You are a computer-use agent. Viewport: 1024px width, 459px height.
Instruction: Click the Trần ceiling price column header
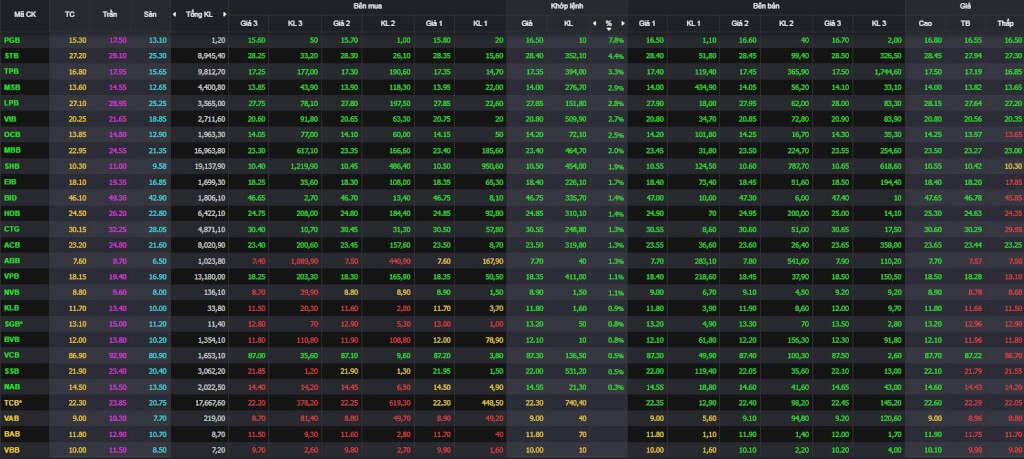[x=110, y=14]
